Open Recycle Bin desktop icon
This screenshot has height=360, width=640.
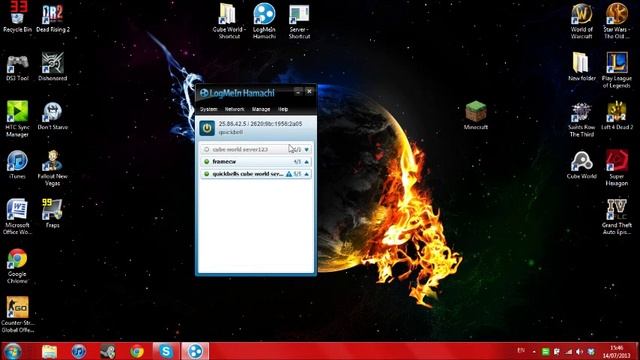click(x=17, y=17)
